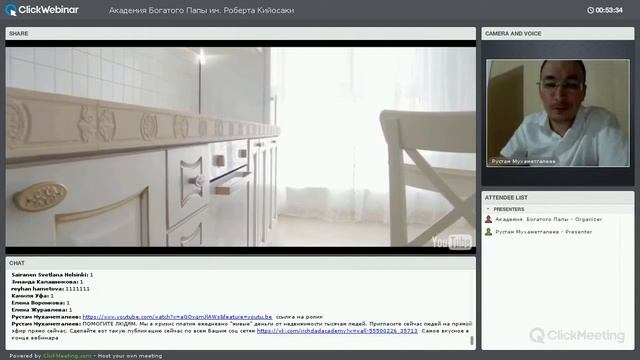
Task: Click the PRESENTERS group label
Action: [x=509, y=209]
